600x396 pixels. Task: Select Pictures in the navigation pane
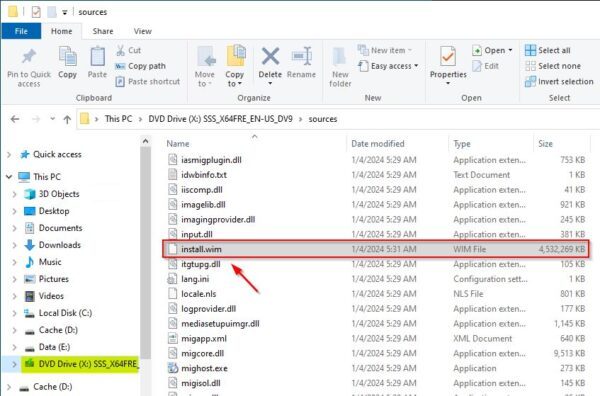54,279
